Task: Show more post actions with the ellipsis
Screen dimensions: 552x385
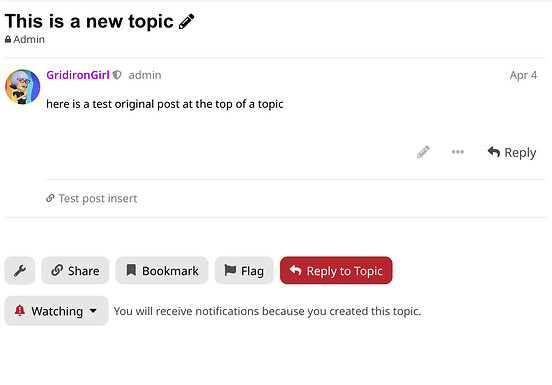Action: tap(458, 152)
